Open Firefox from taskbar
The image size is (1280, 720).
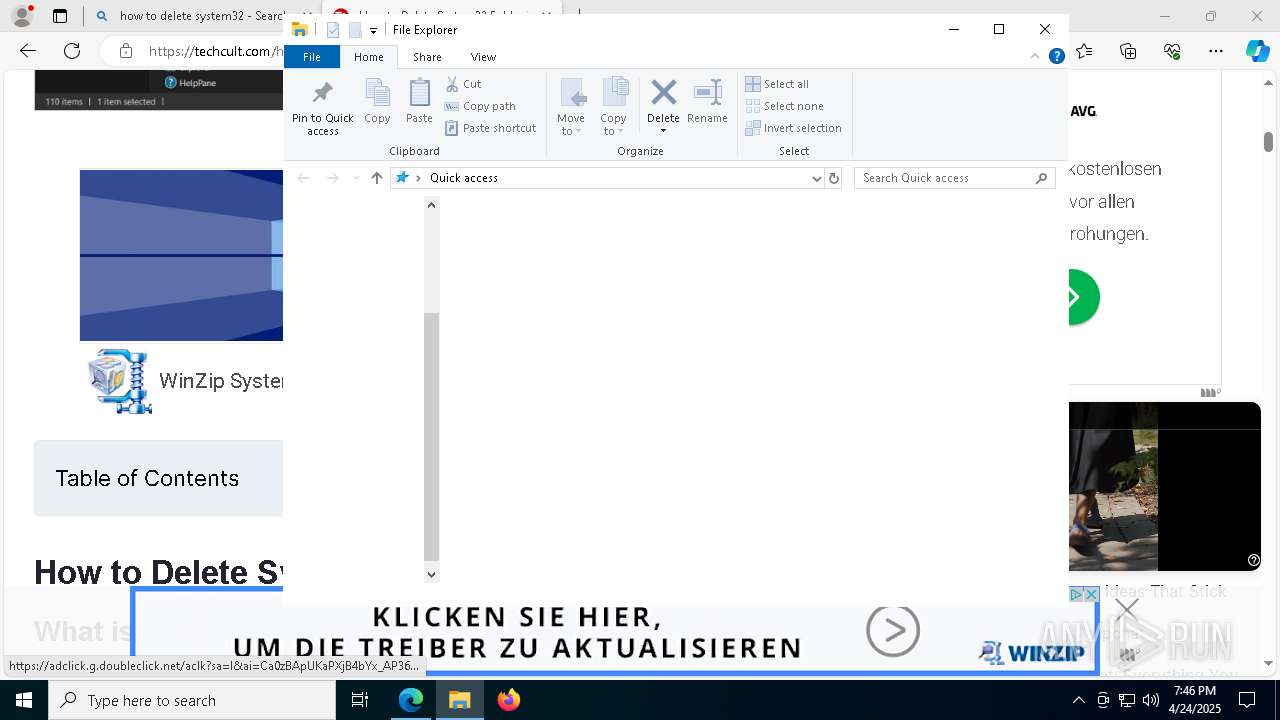click(509, 700)
